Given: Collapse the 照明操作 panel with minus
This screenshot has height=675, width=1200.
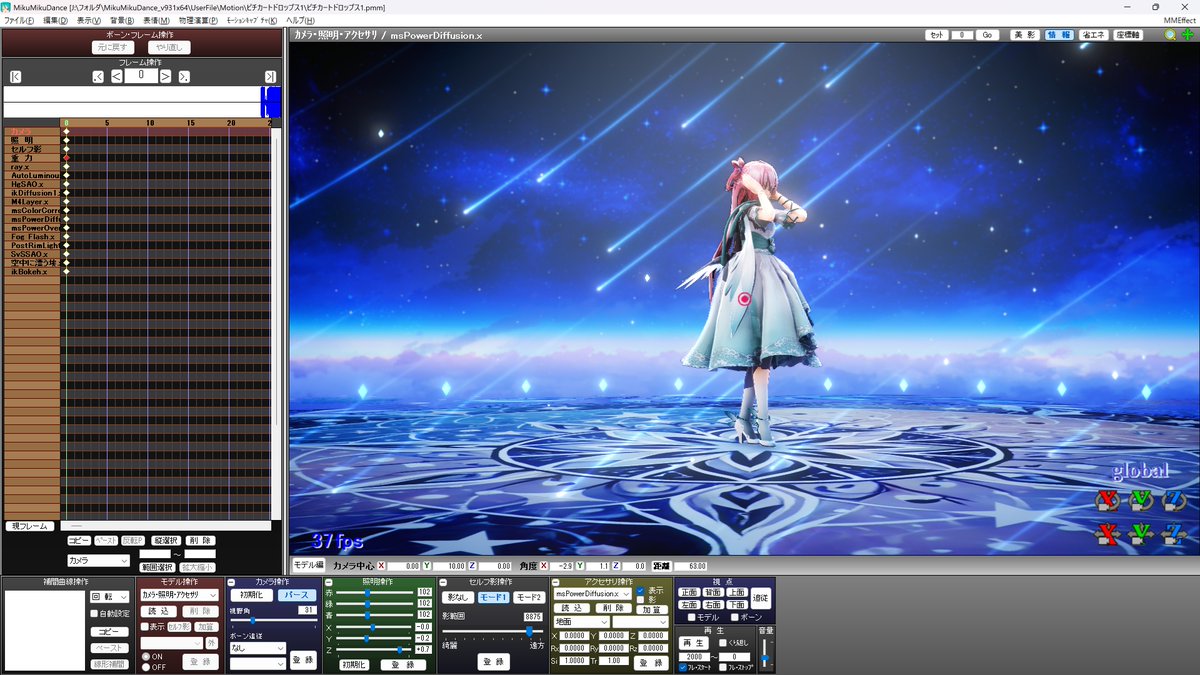Looking at the screenshot, I should (328, 582).
